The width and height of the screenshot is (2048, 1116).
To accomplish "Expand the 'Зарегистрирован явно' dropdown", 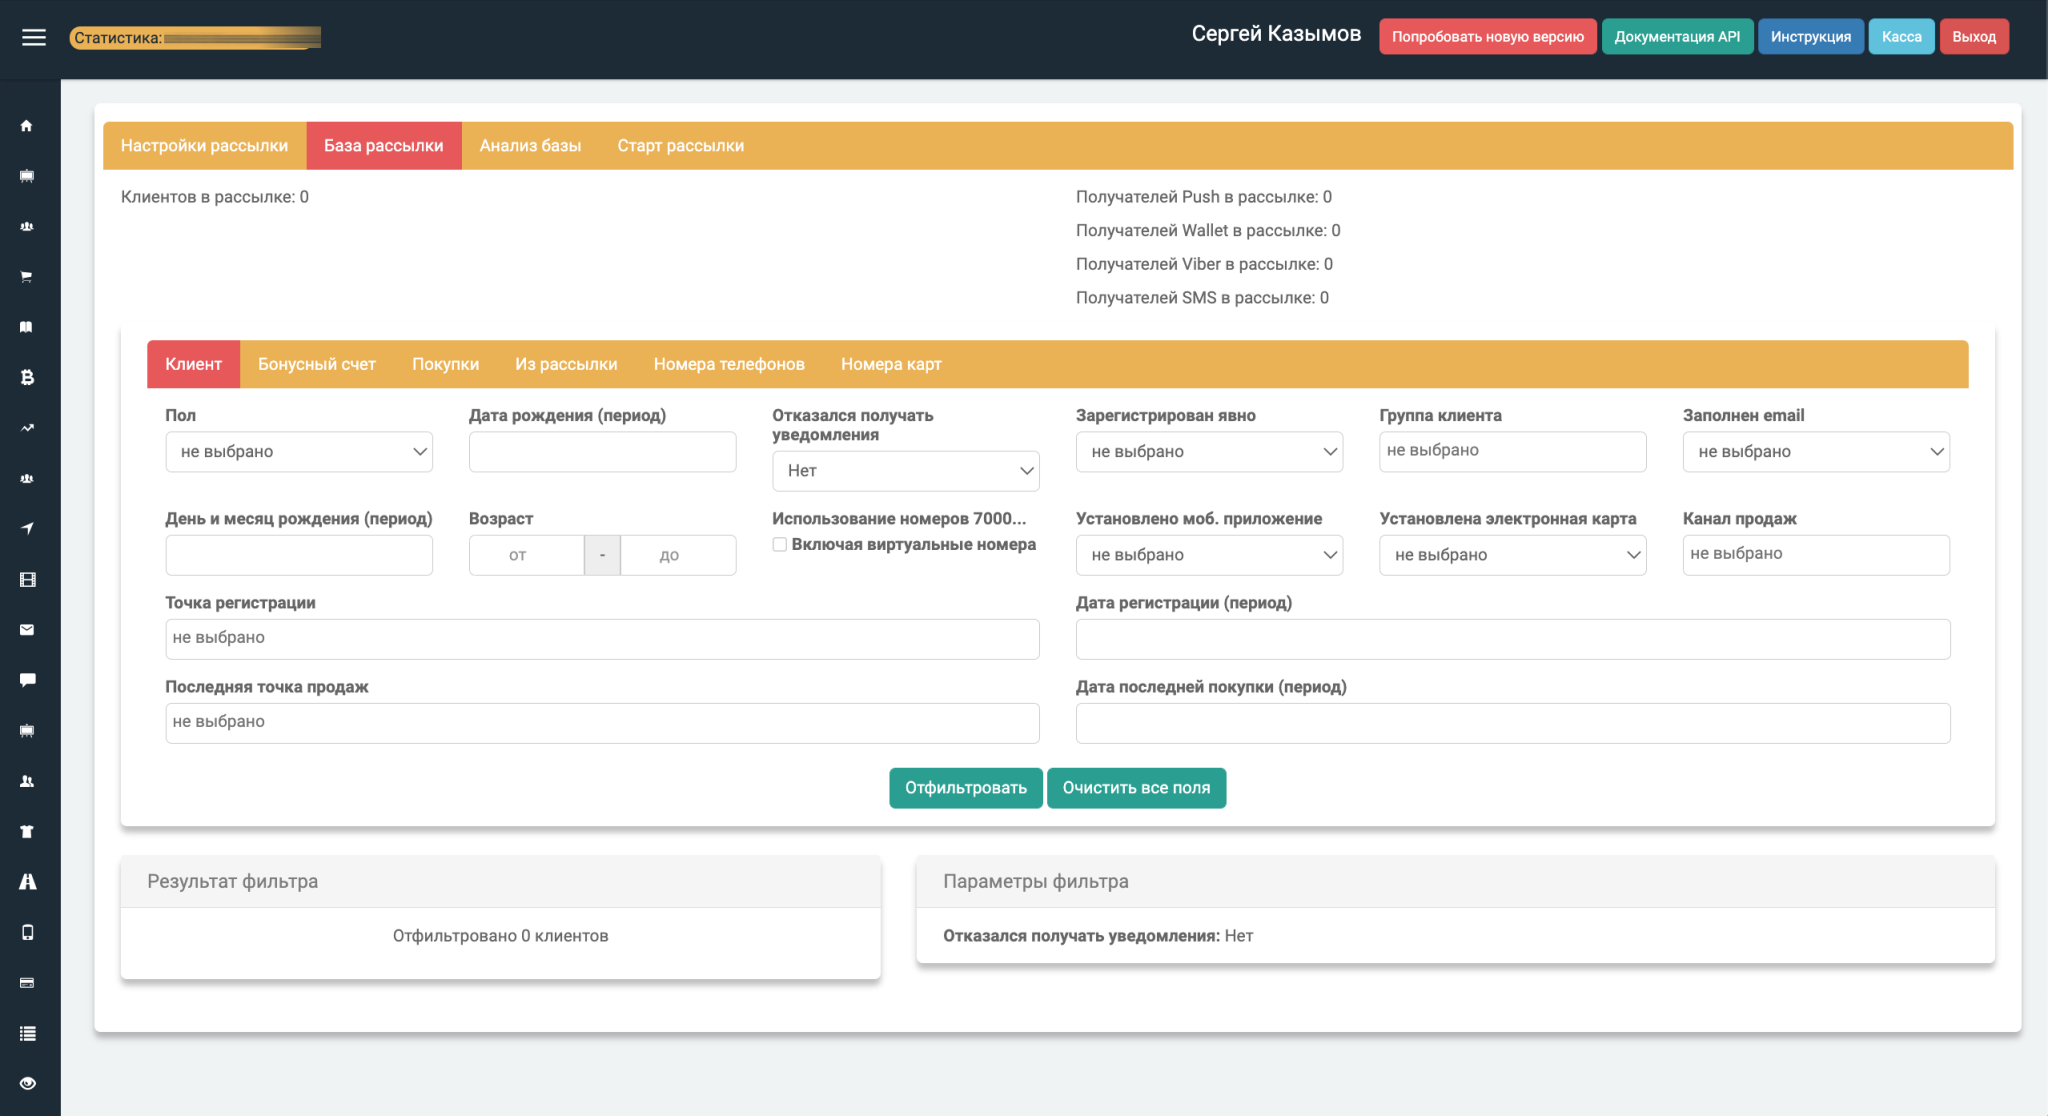I will (x=1209, y=452).
